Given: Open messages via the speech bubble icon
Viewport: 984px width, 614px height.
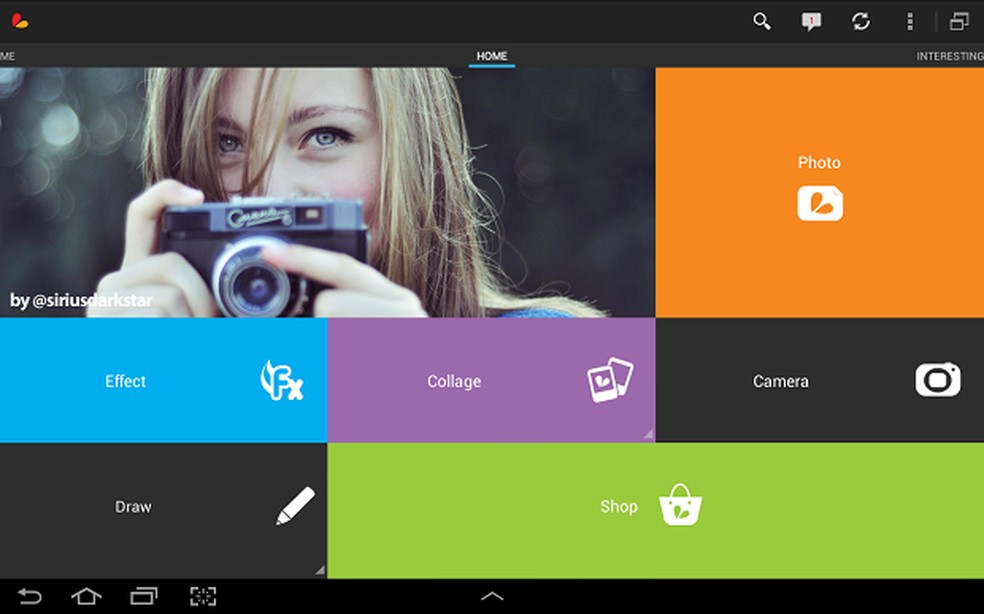Looking at the screenshot, I should (811, 21).
